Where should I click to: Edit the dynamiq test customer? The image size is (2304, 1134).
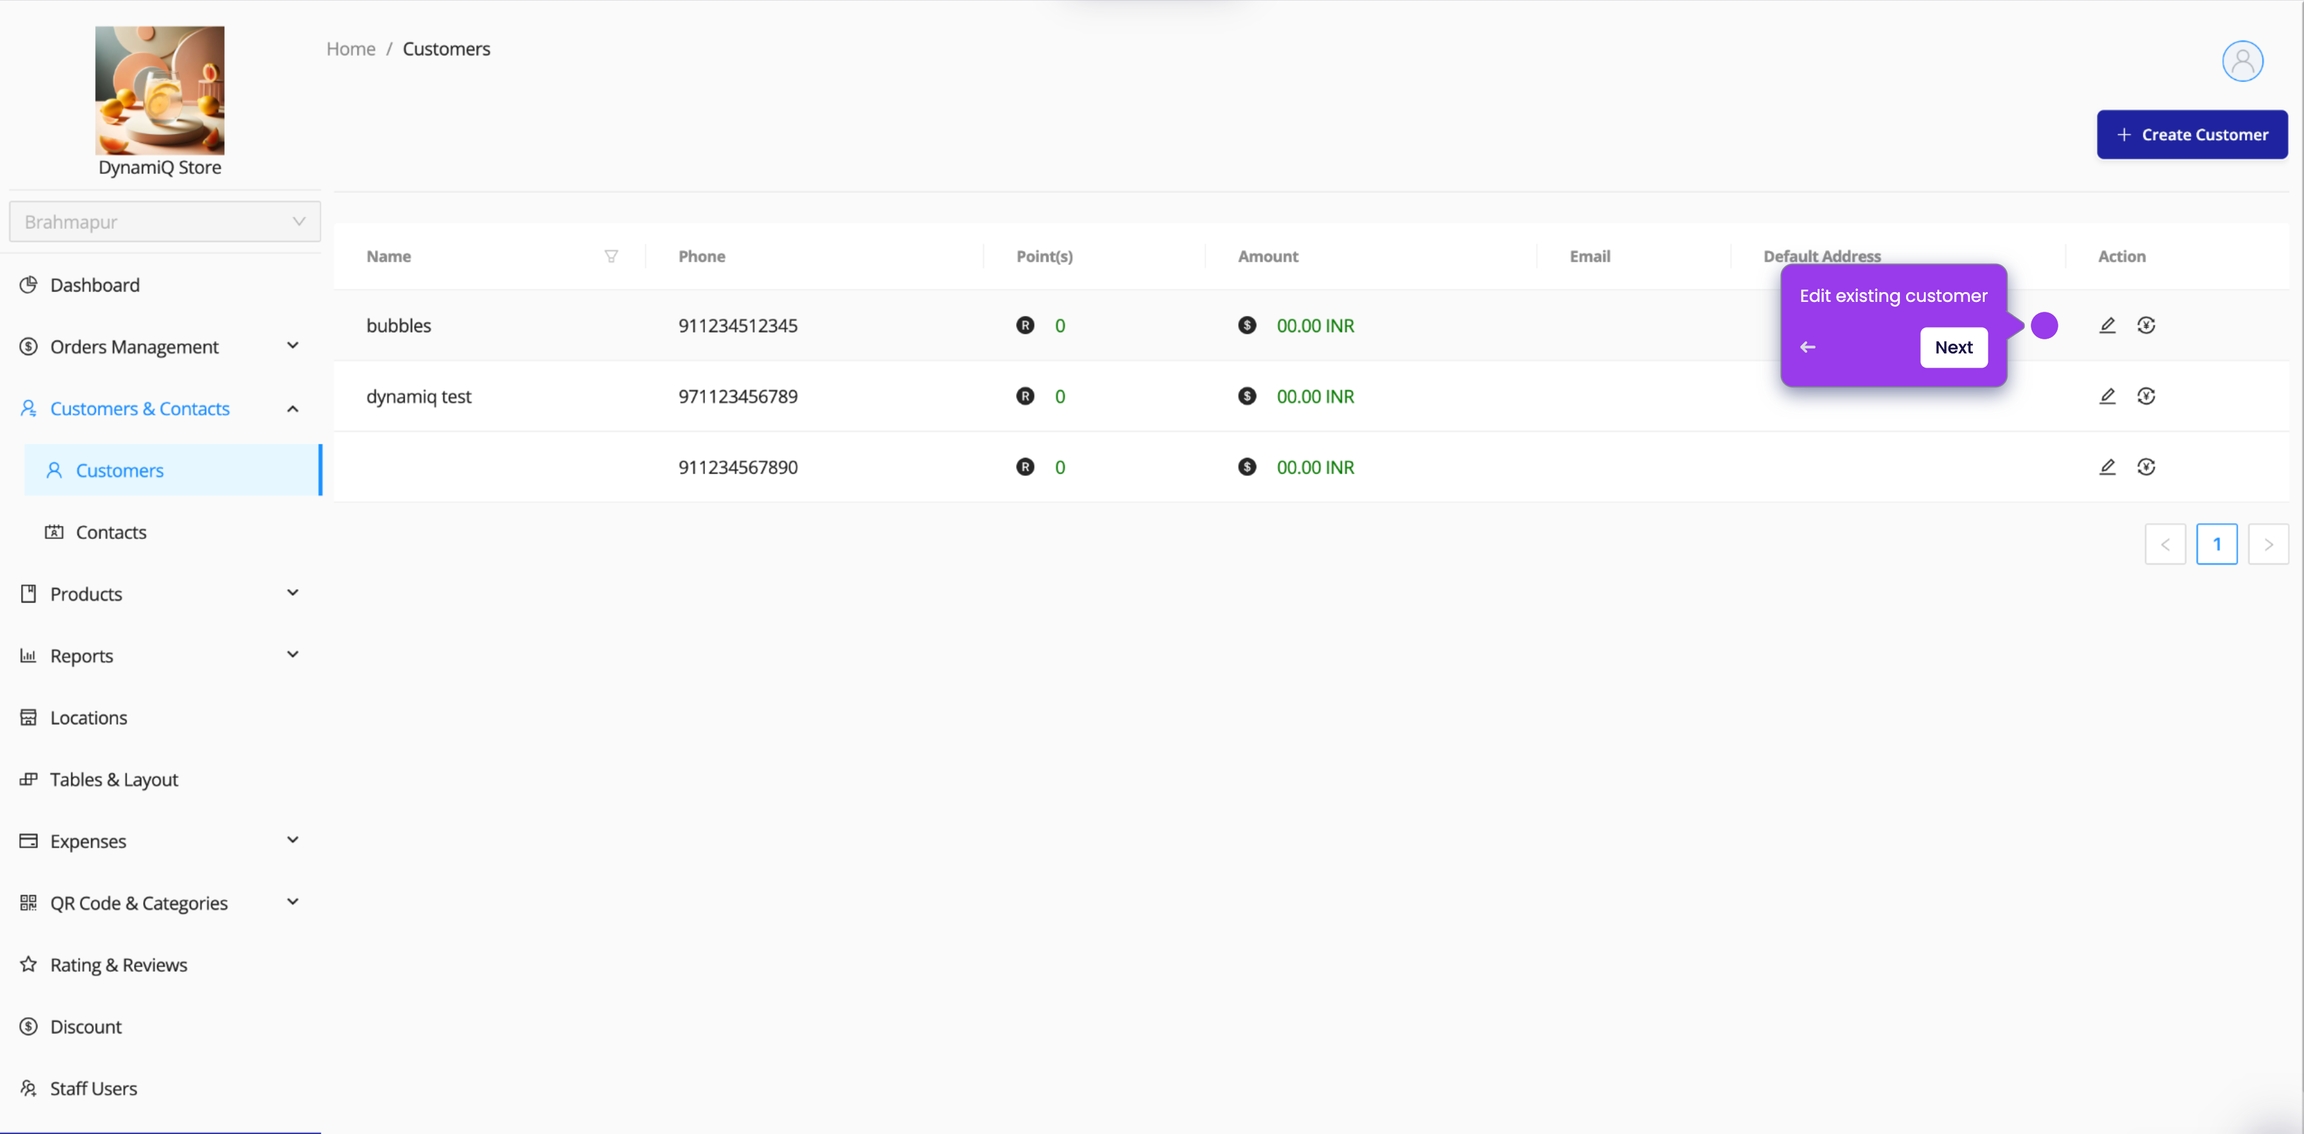tap(2107, 396)
